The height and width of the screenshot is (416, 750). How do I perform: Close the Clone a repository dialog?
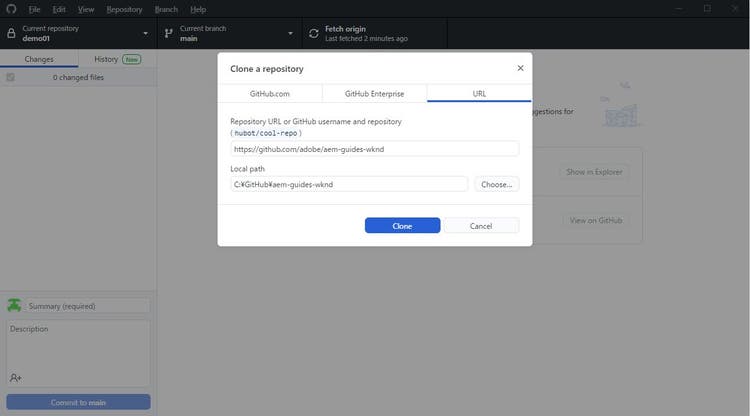520,68
